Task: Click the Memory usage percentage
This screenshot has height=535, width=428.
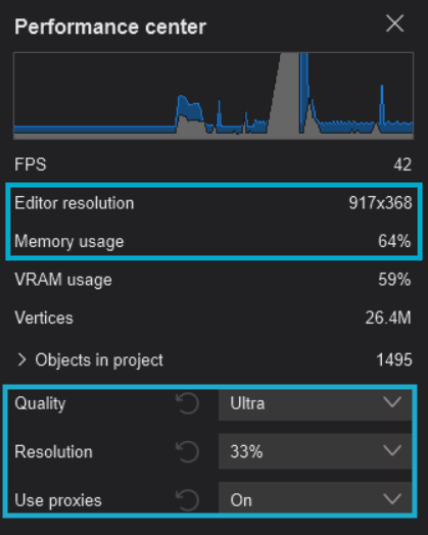Action: pos(394,241)
